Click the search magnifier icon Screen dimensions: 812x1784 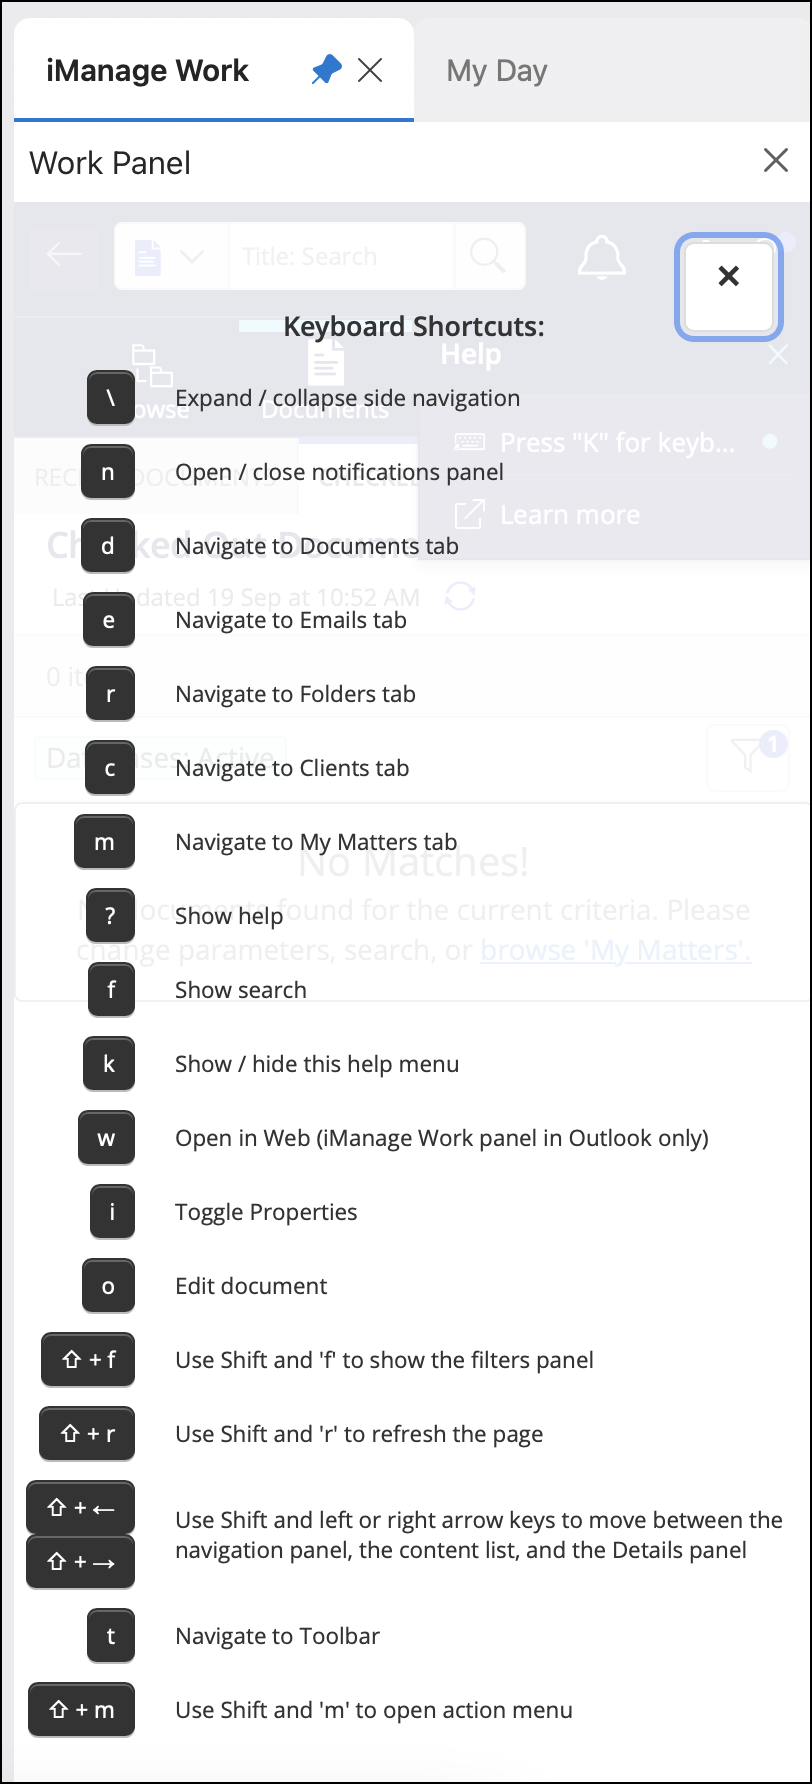pos(488,257)
